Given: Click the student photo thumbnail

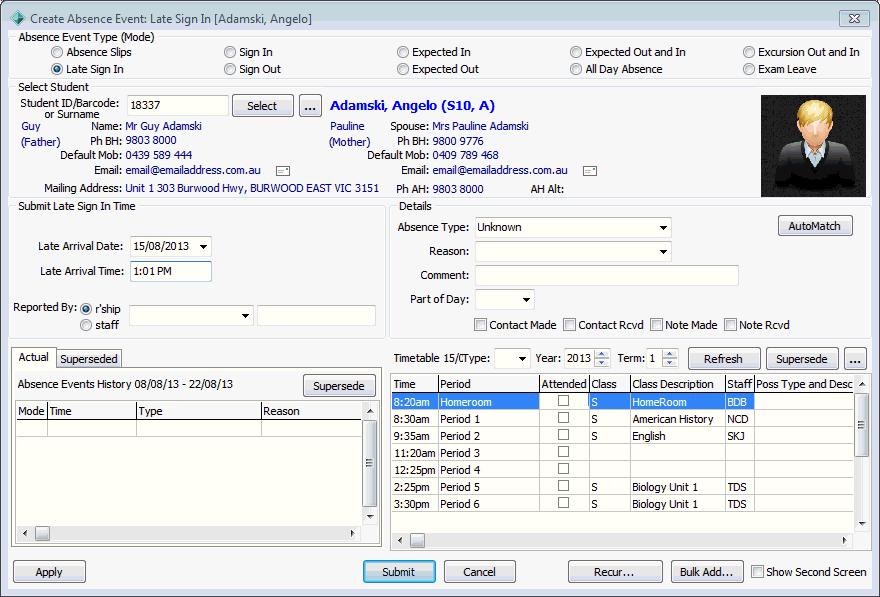Looking at the screenshot, I should coord(813,146).
